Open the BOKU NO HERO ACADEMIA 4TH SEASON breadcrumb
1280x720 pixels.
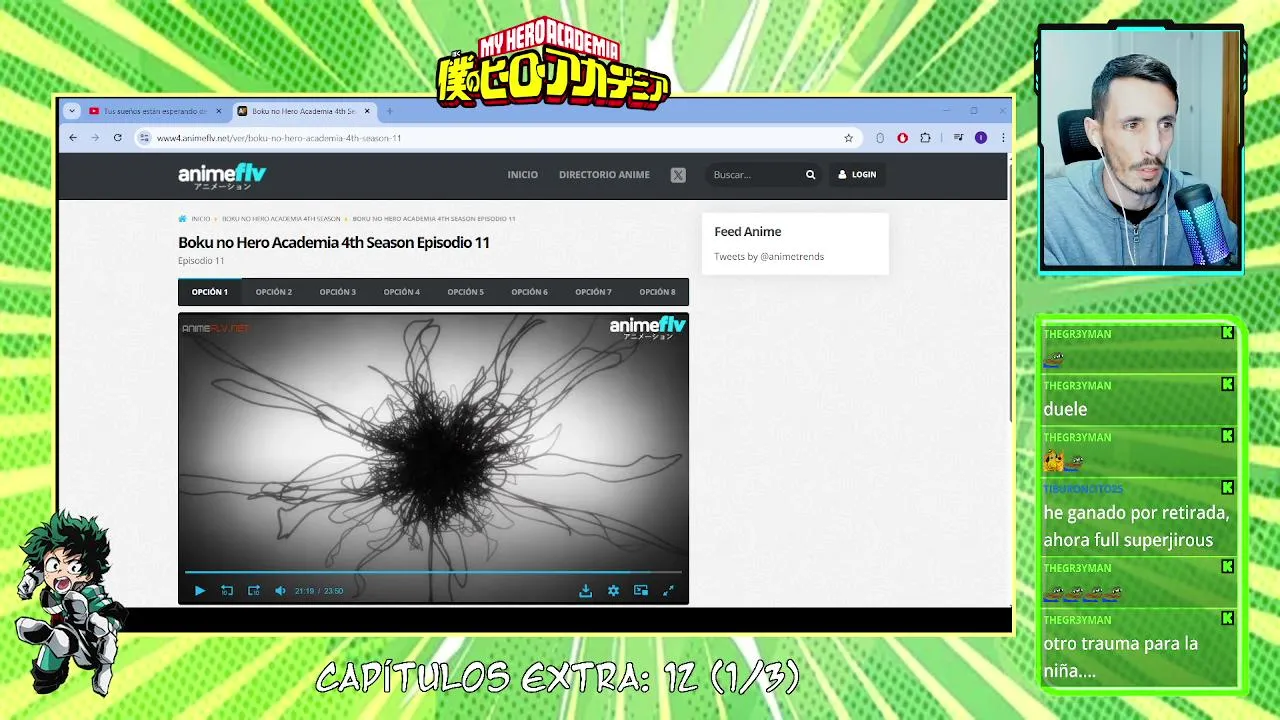click(281, 219)
